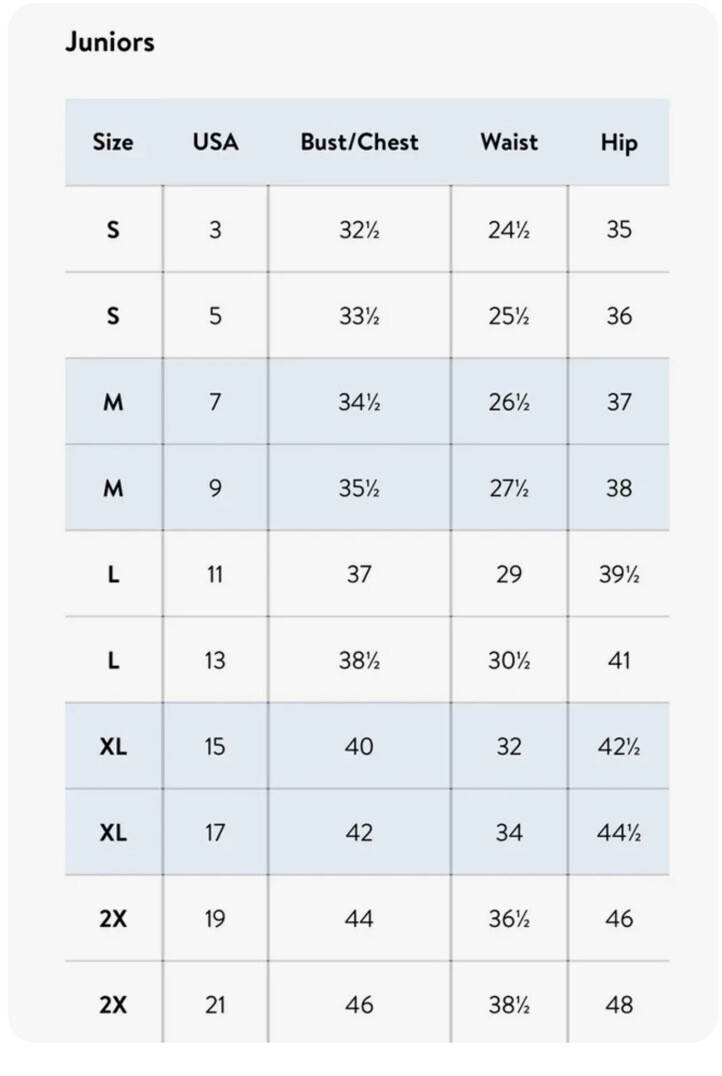This screenshot has height=1076, width=722.
Task: Select the Hip value 35
Action: pyautogui.click(x=619, y=229)
